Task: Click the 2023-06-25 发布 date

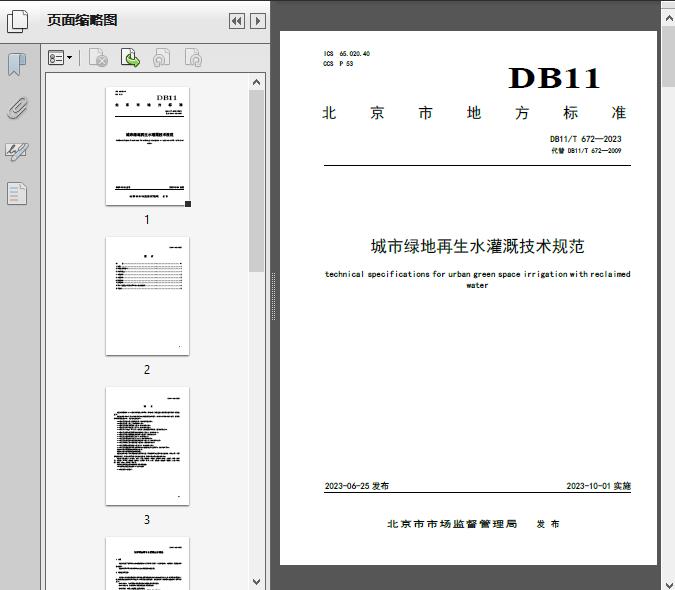Action: 357,486
